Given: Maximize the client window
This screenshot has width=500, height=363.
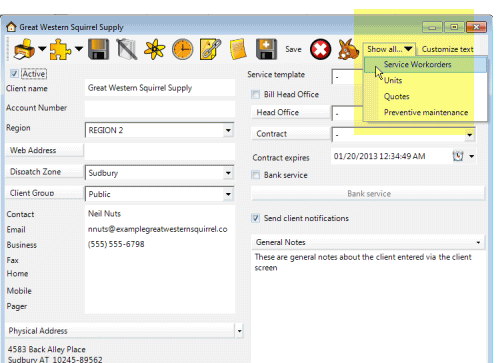Looking at the screenshot, I should click(x=454, y=27).
